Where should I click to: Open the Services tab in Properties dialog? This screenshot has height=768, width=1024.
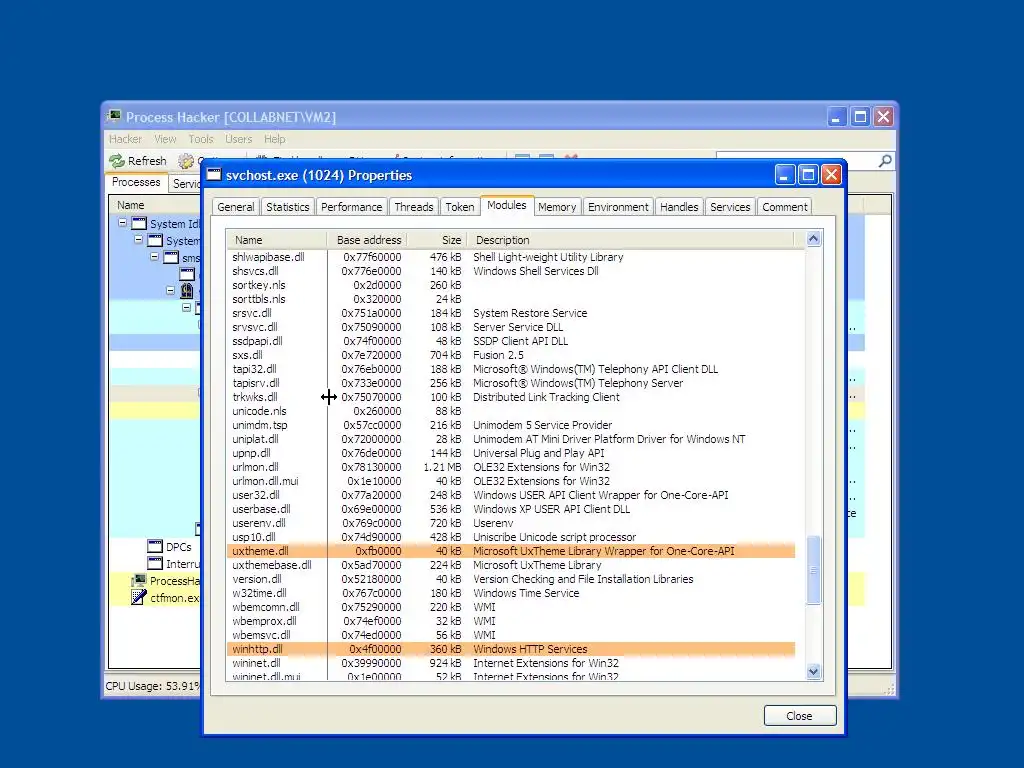(x=730, y=207)
